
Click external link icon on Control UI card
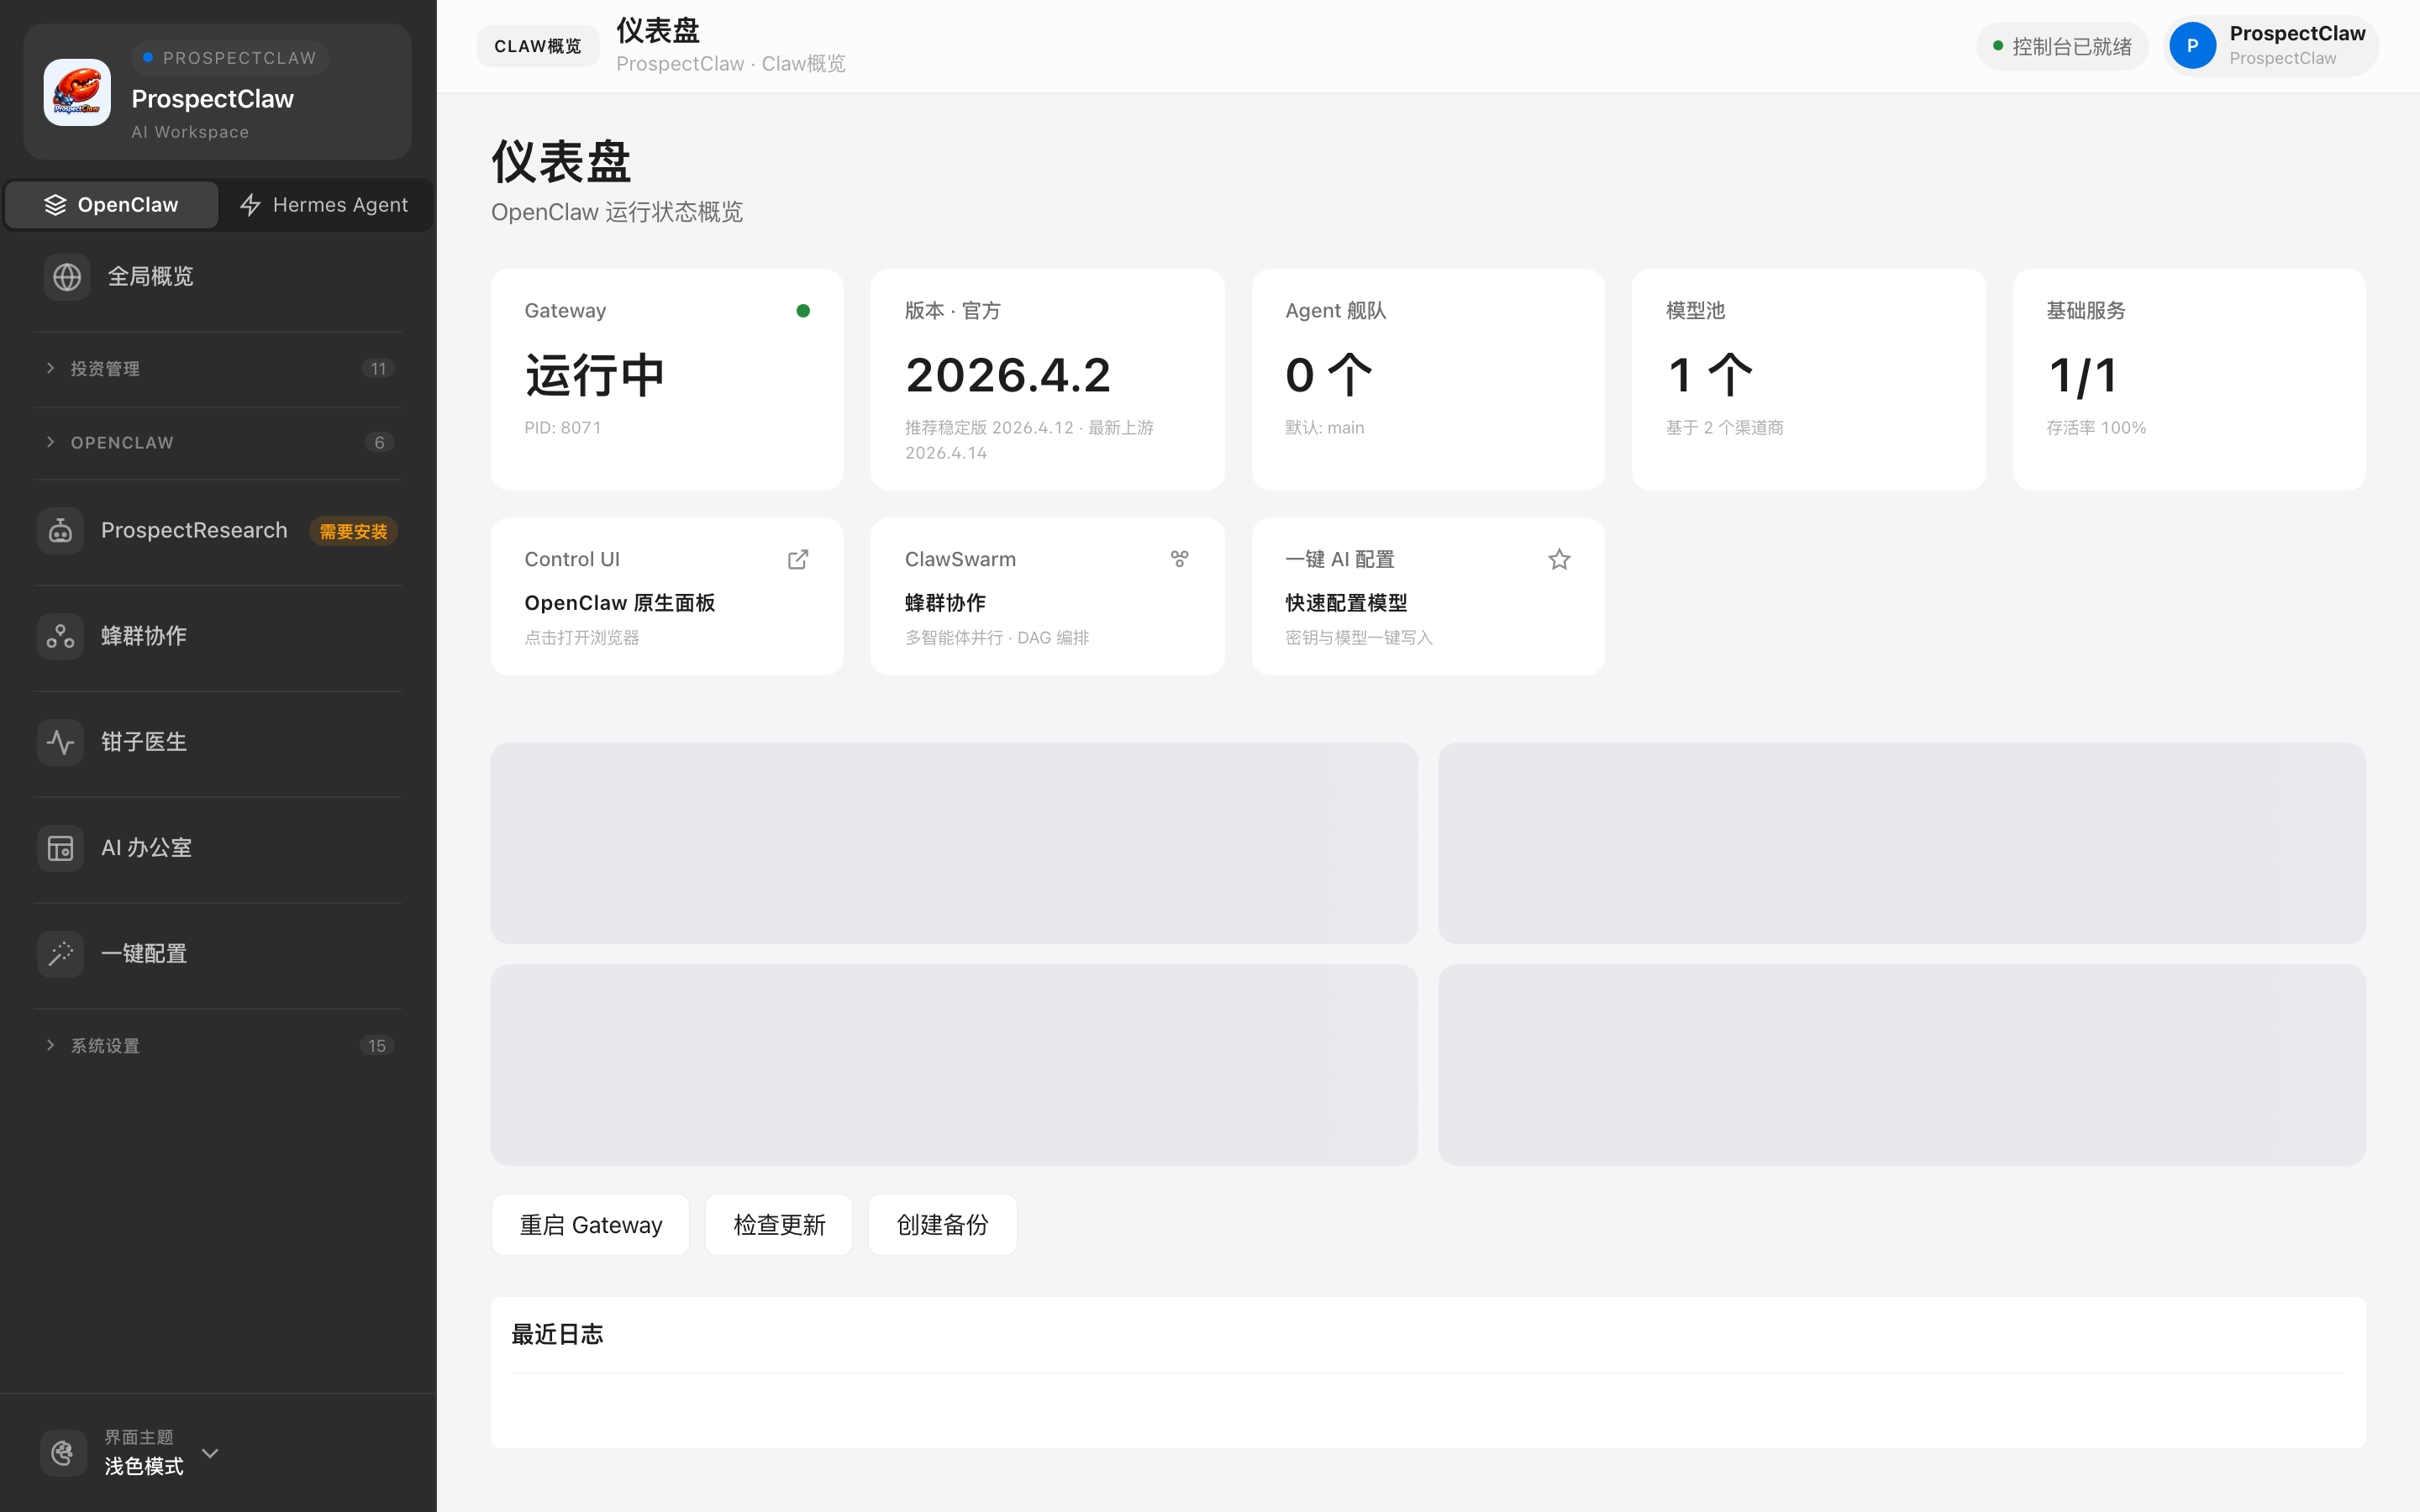798,560
